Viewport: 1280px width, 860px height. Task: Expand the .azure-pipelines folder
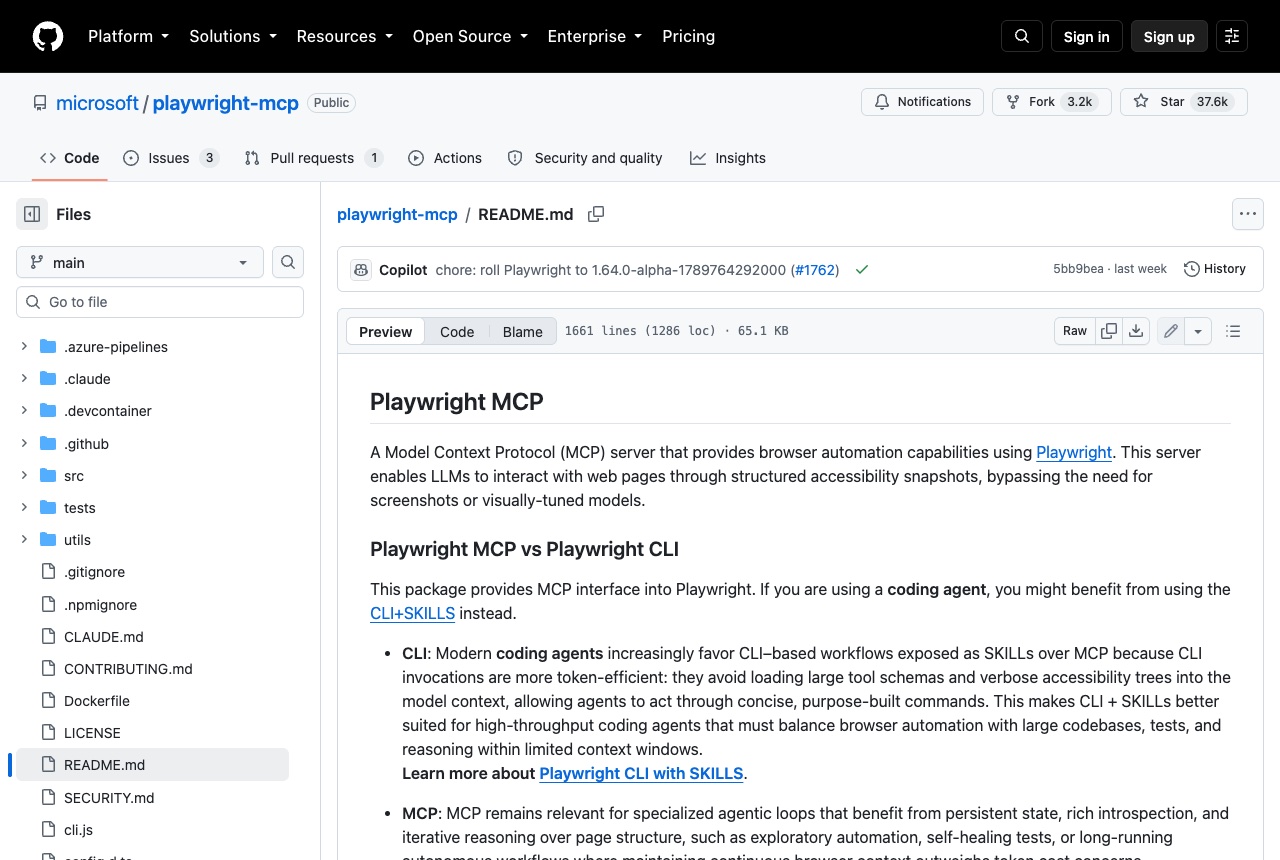pos(24,347)
